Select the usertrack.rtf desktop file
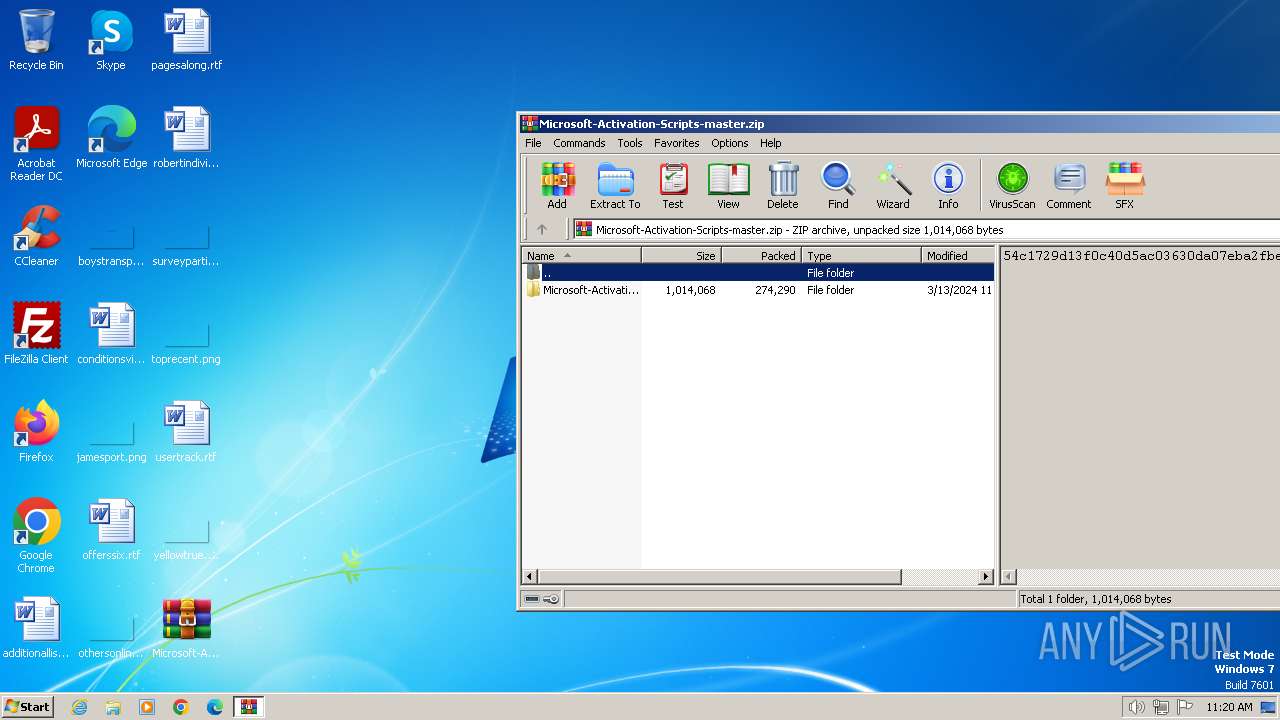The image size is (1280, 720). coord(186,432)
